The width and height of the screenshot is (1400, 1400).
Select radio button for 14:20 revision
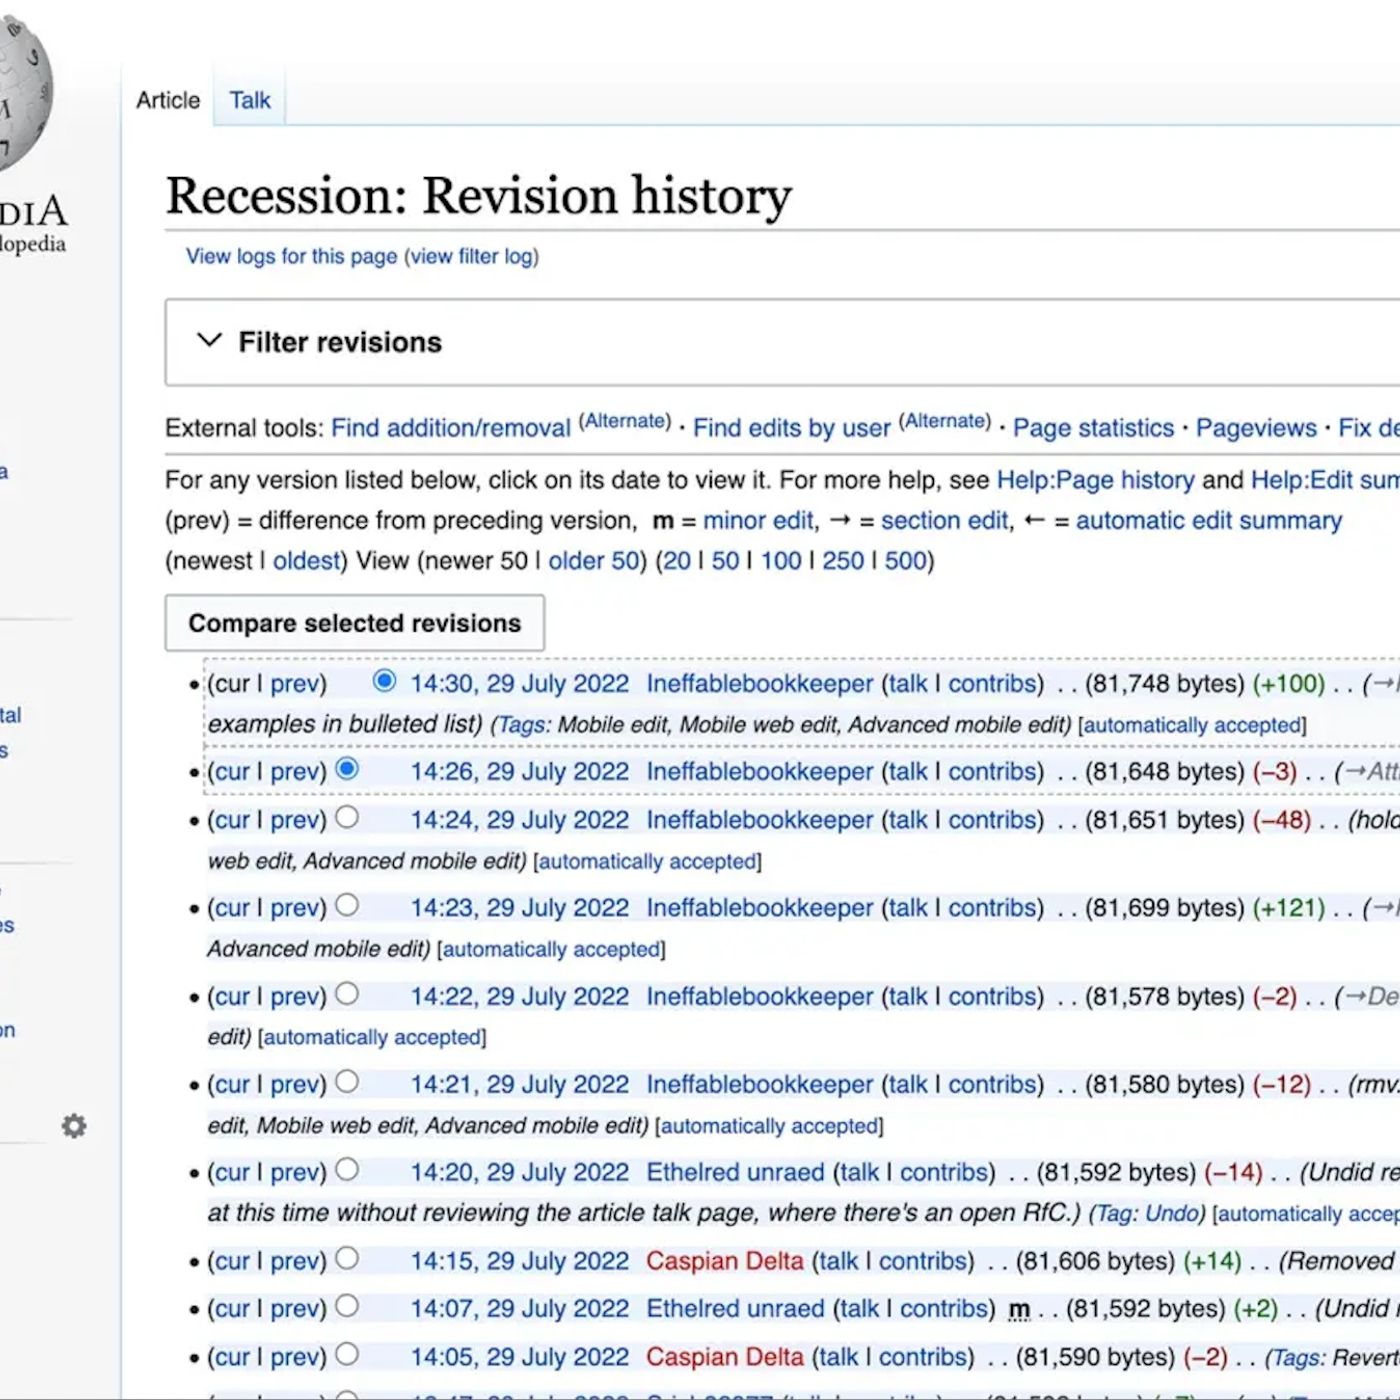[x=347, y=1170]
